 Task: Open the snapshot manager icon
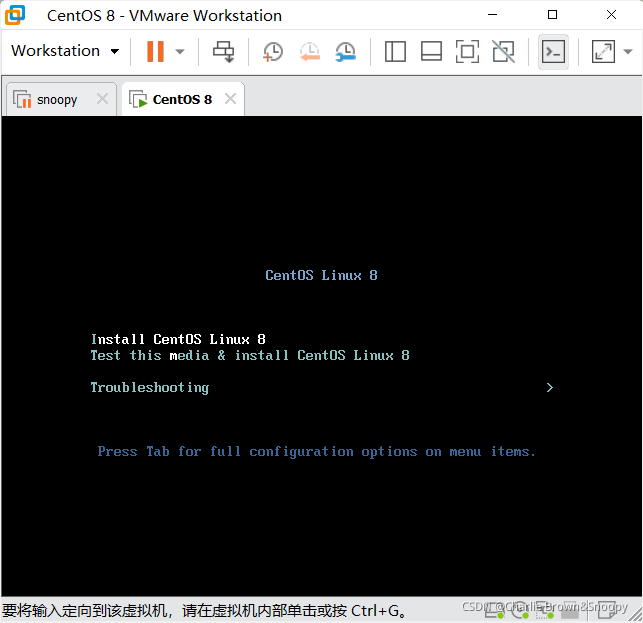(x=346, y=52)
